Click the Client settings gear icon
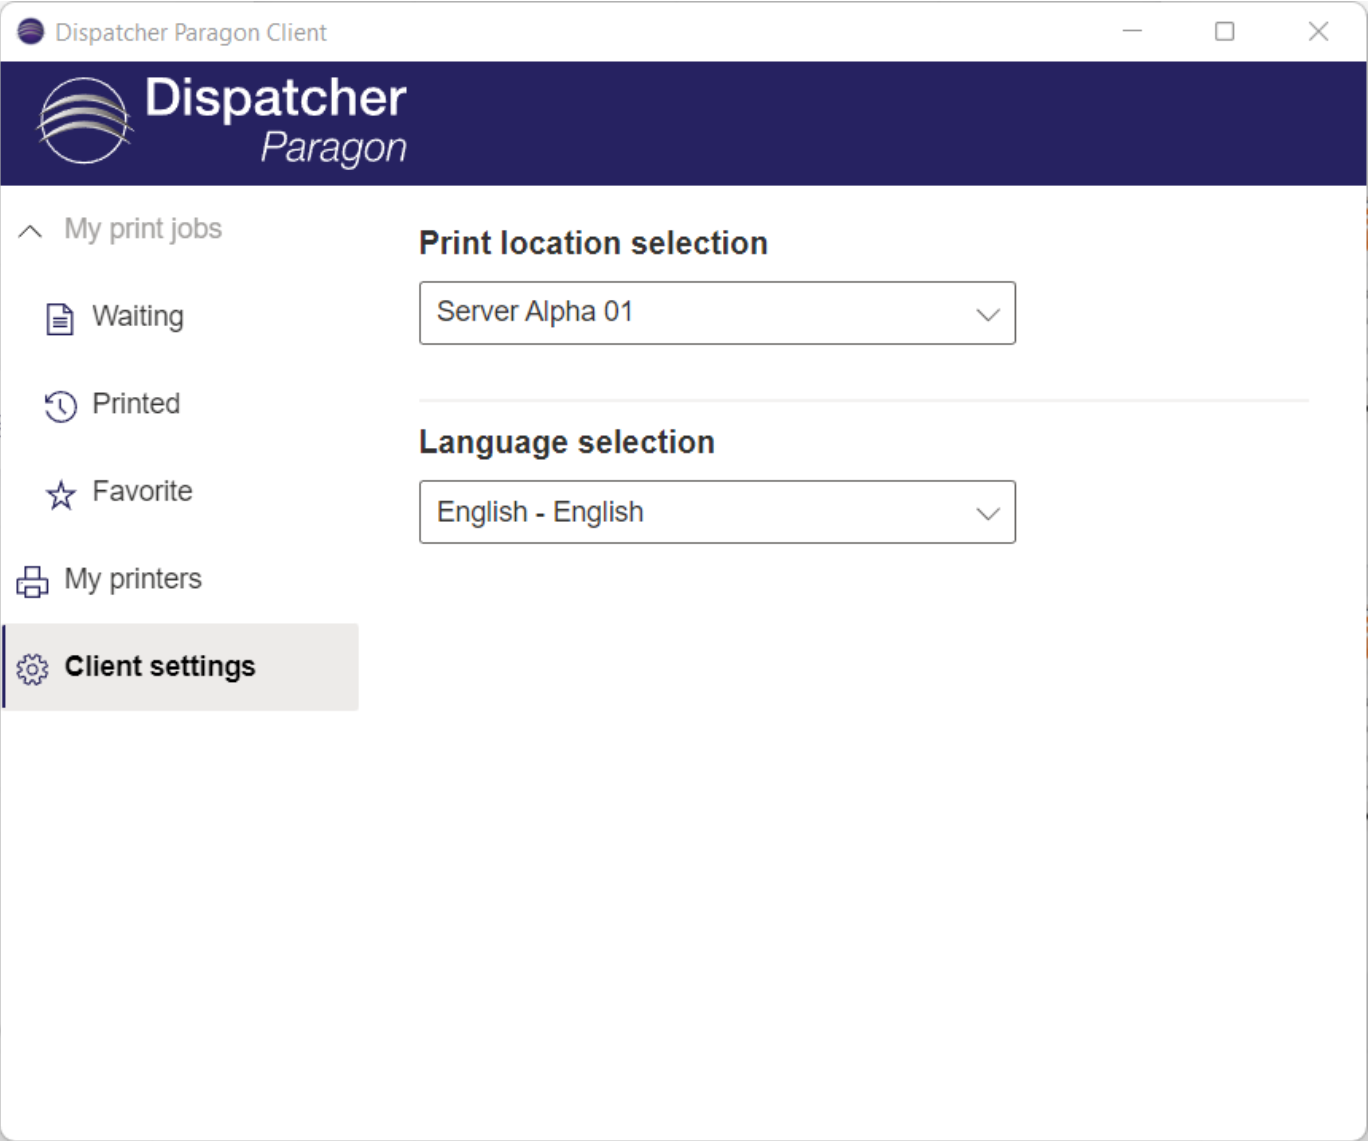The height and width of the screenshot is (1141, 1368). (x=32, y=669)
